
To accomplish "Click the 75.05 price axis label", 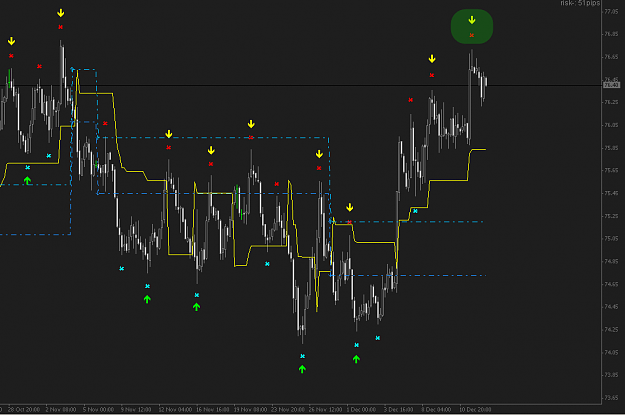I will 611,238.
